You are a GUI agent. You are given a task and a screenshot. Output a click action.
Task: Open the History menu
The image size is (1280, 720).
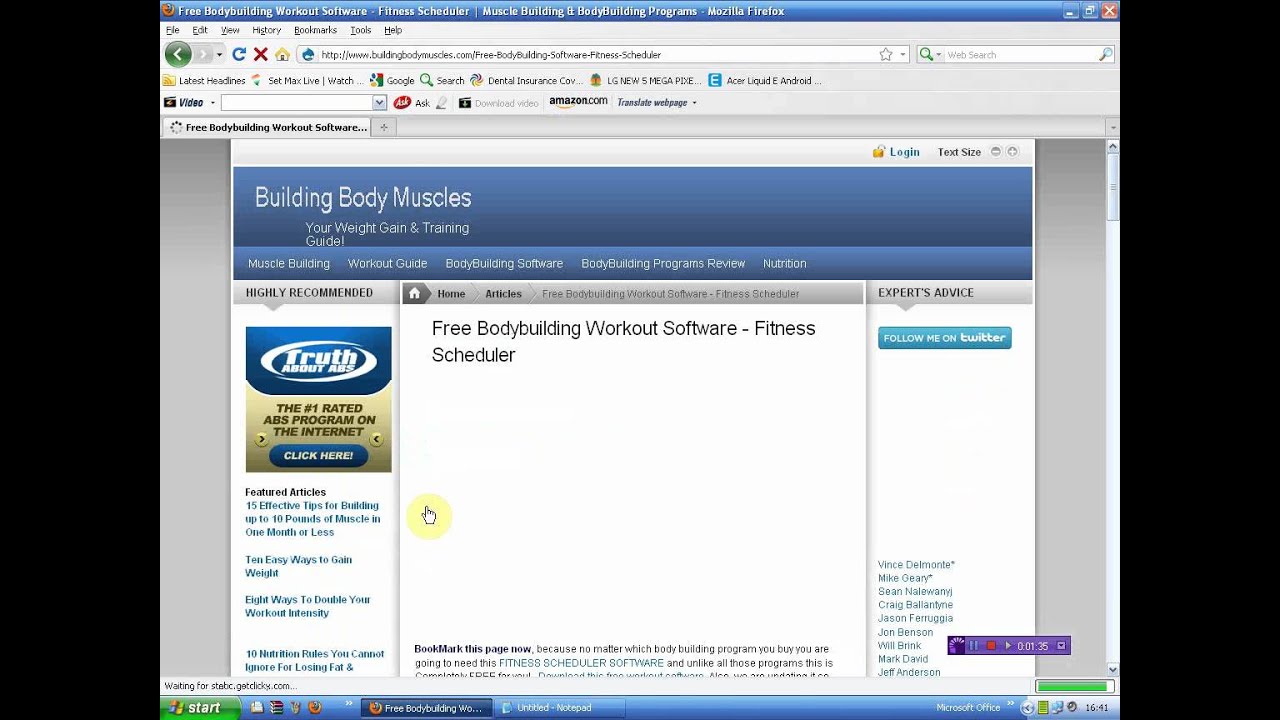click(266, 30)
